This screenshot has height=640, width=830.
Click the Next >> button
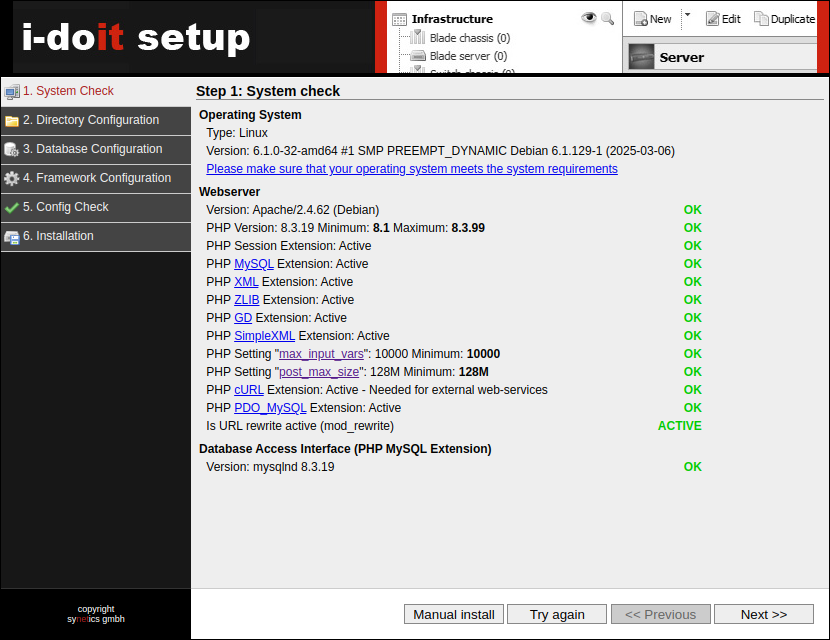(764, 614)
